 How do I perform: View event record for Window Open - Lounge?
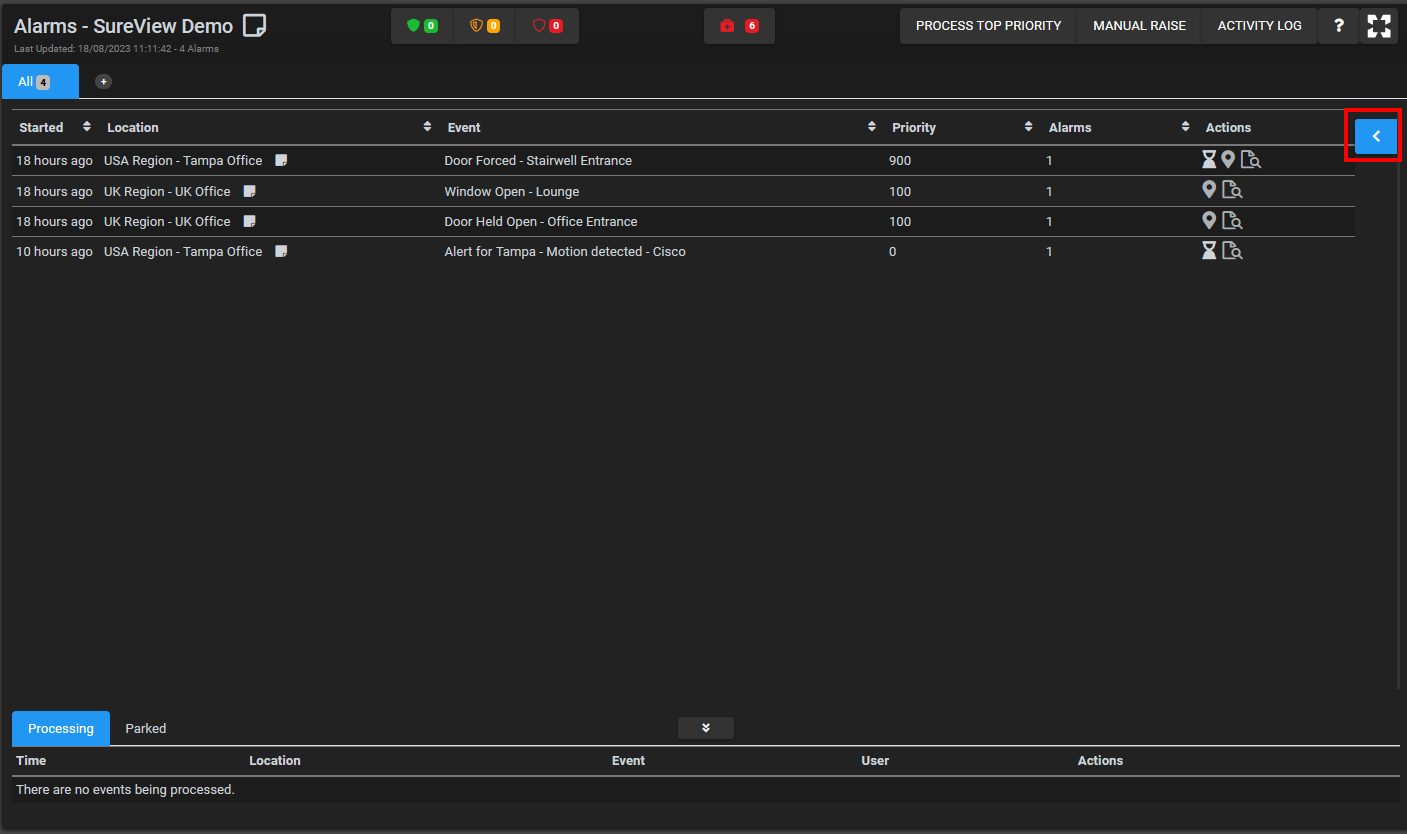1232,190
